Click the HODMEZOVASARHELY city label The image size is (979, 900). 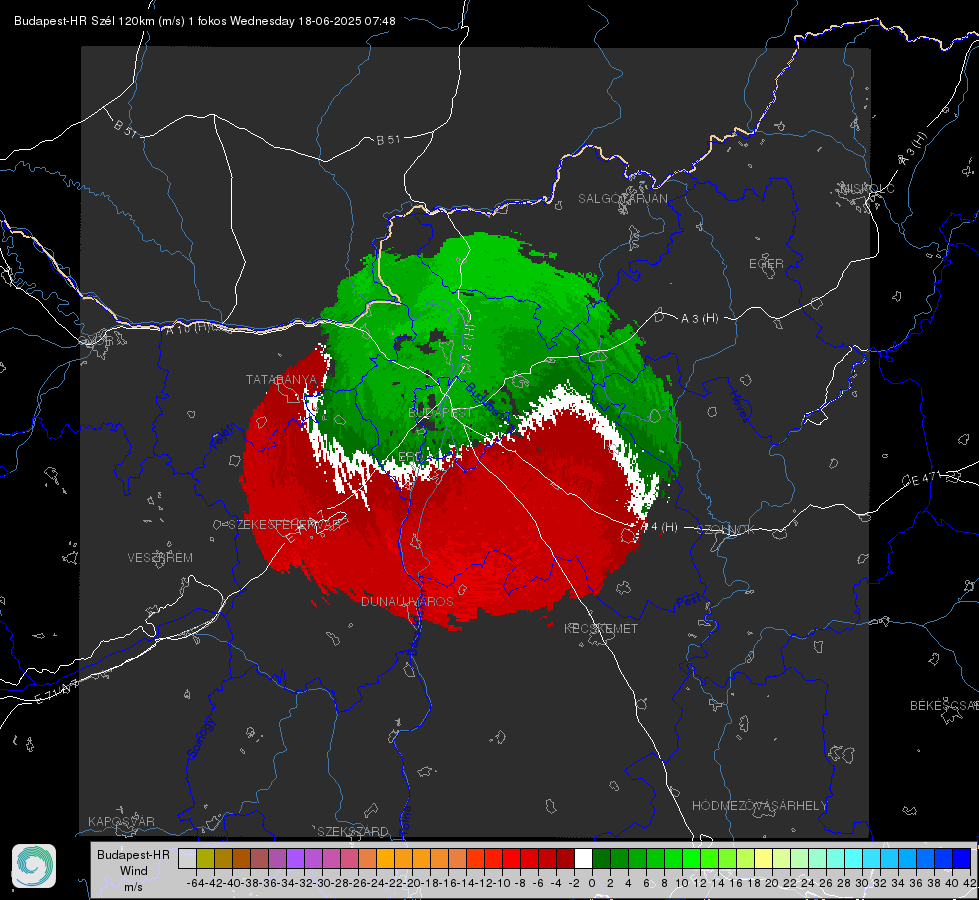click(x=759, y=806)
